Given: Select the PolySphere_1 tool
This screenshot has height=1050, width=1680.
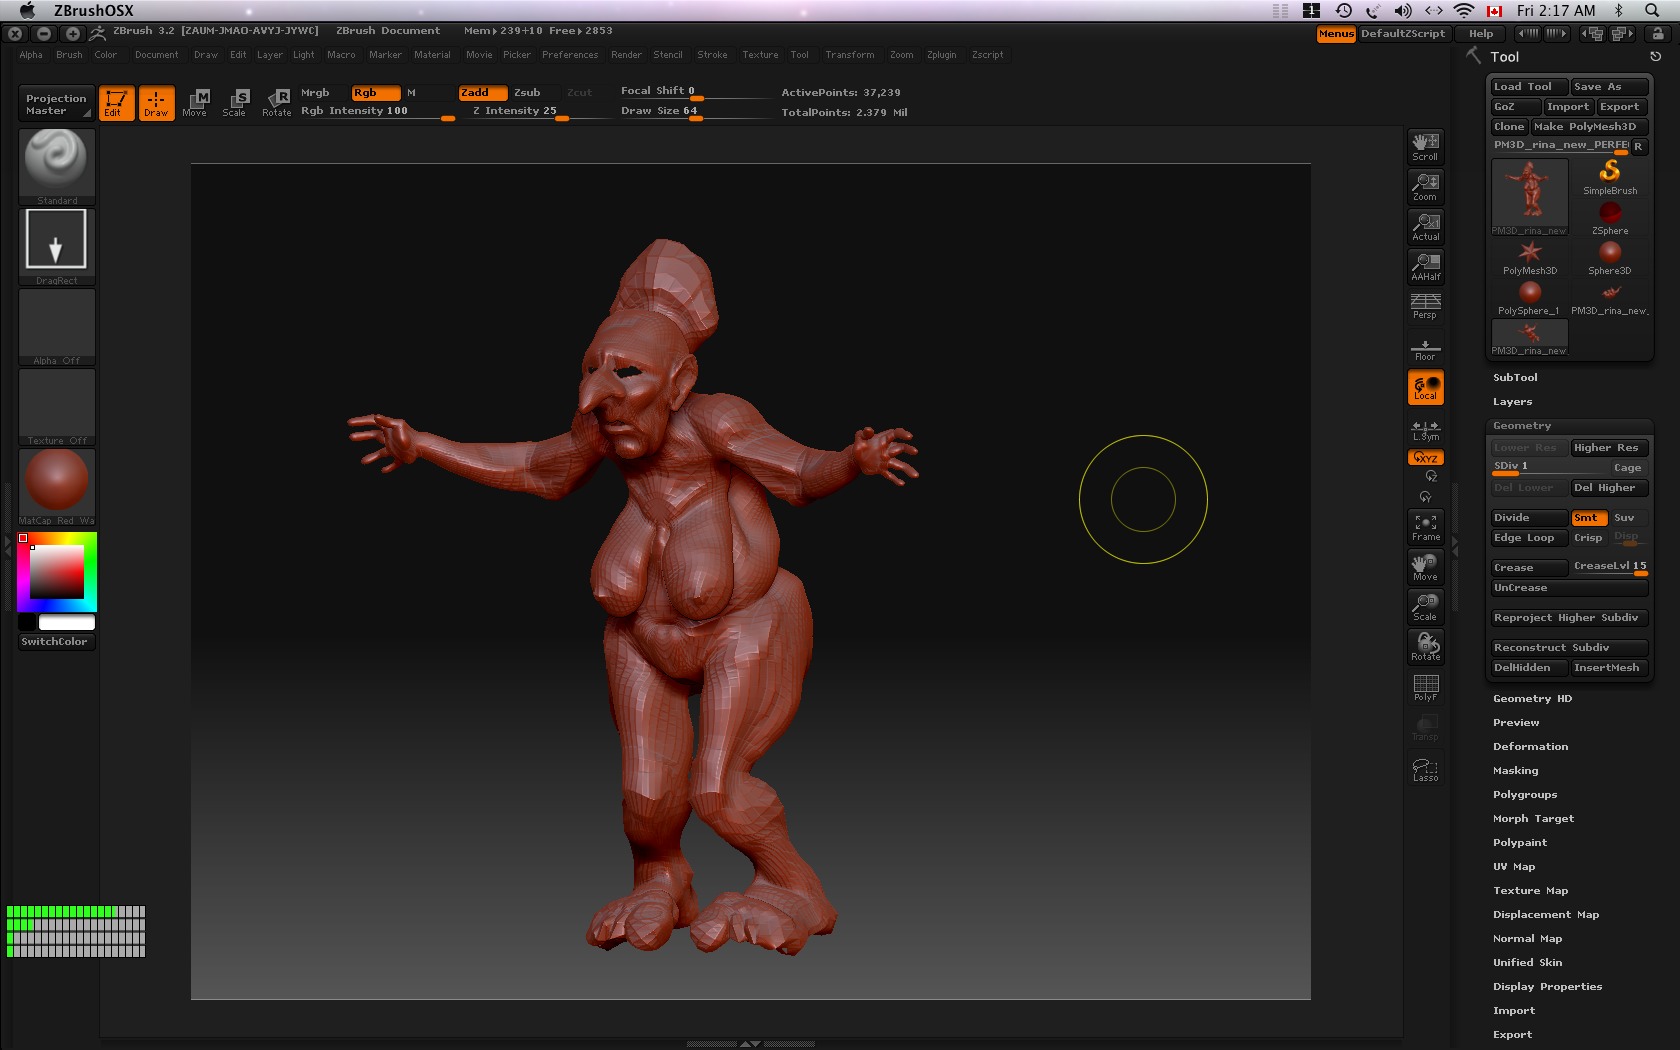Looking at the screenshot, I should 1530,297.
